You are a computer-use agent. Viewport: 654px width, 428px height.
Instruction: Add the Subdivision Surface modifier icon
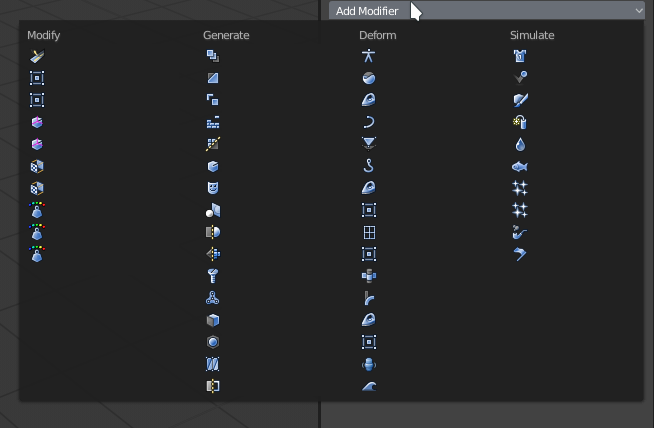coord(213,342)
